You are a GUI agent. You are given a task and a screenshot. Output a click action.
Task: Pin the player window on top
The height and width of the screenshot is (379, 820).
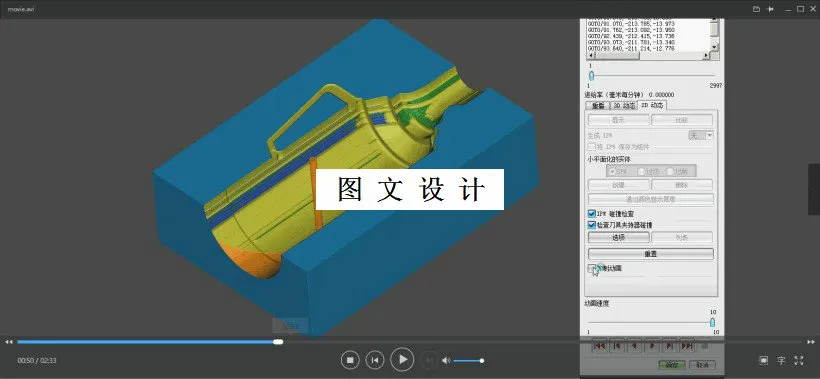(770, 9)
